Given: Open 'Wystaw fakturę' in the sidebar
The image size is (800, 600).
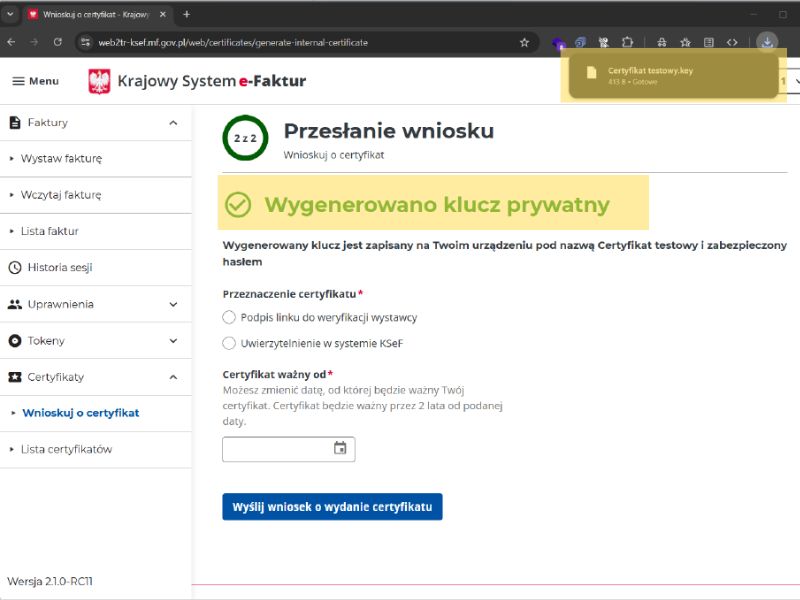Looking at the screenshot, I should [x=61, y=159].
